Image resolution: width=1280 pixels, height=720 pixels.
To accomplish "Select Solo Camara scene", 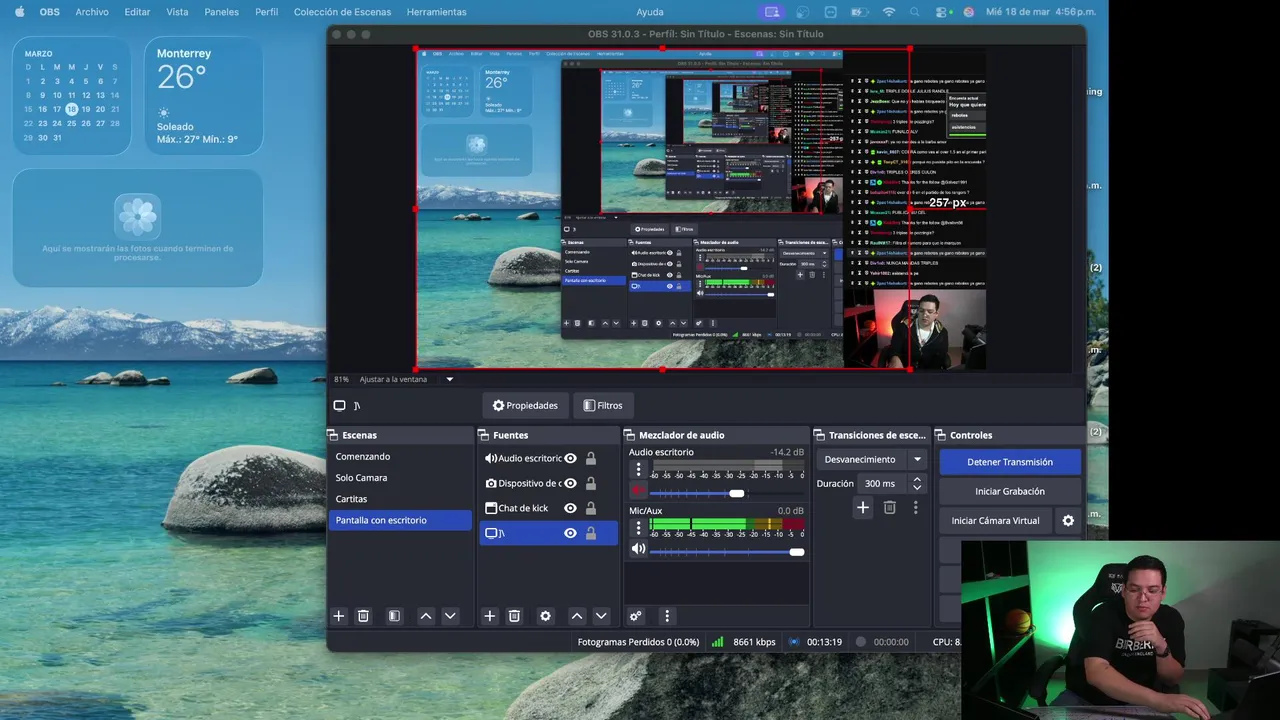I will click(400, 478).
